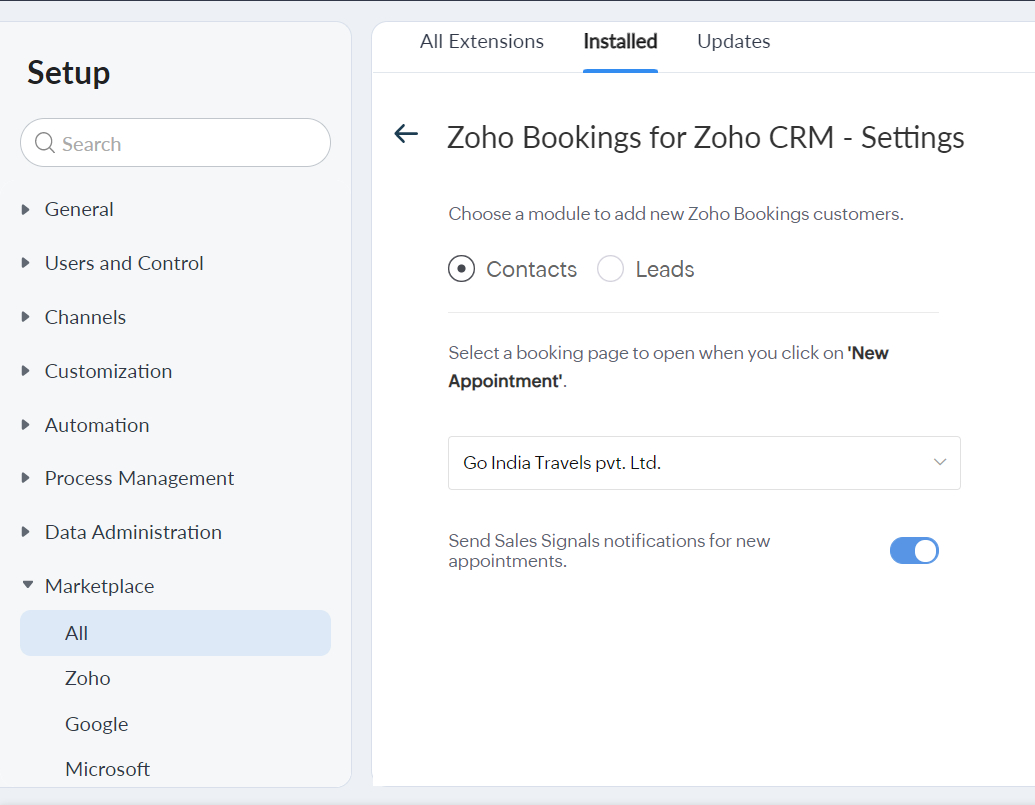
Task: Open the booking page dropdown
Action: point(704,463)
